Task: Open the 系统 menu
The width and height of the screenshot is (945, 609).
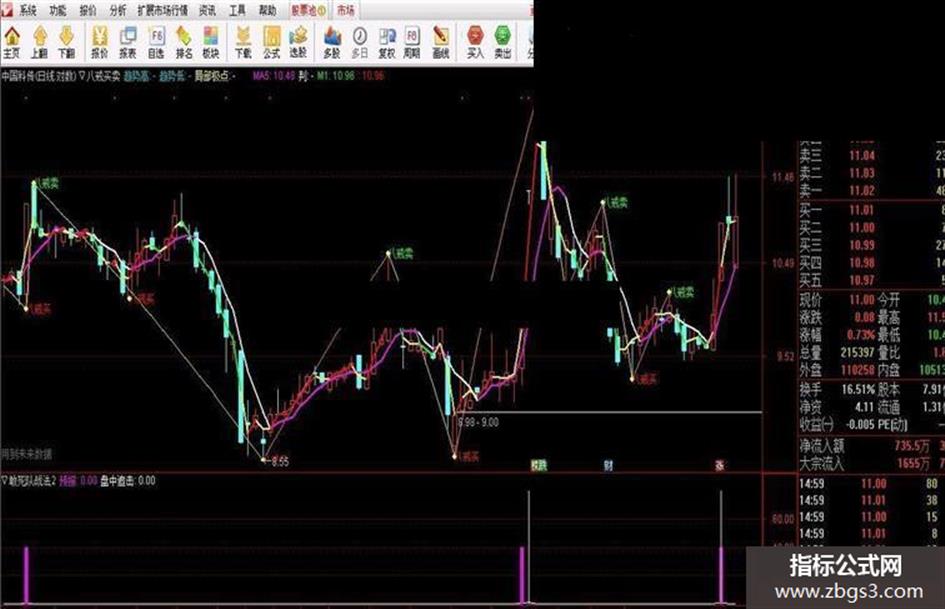Action: 28,10
